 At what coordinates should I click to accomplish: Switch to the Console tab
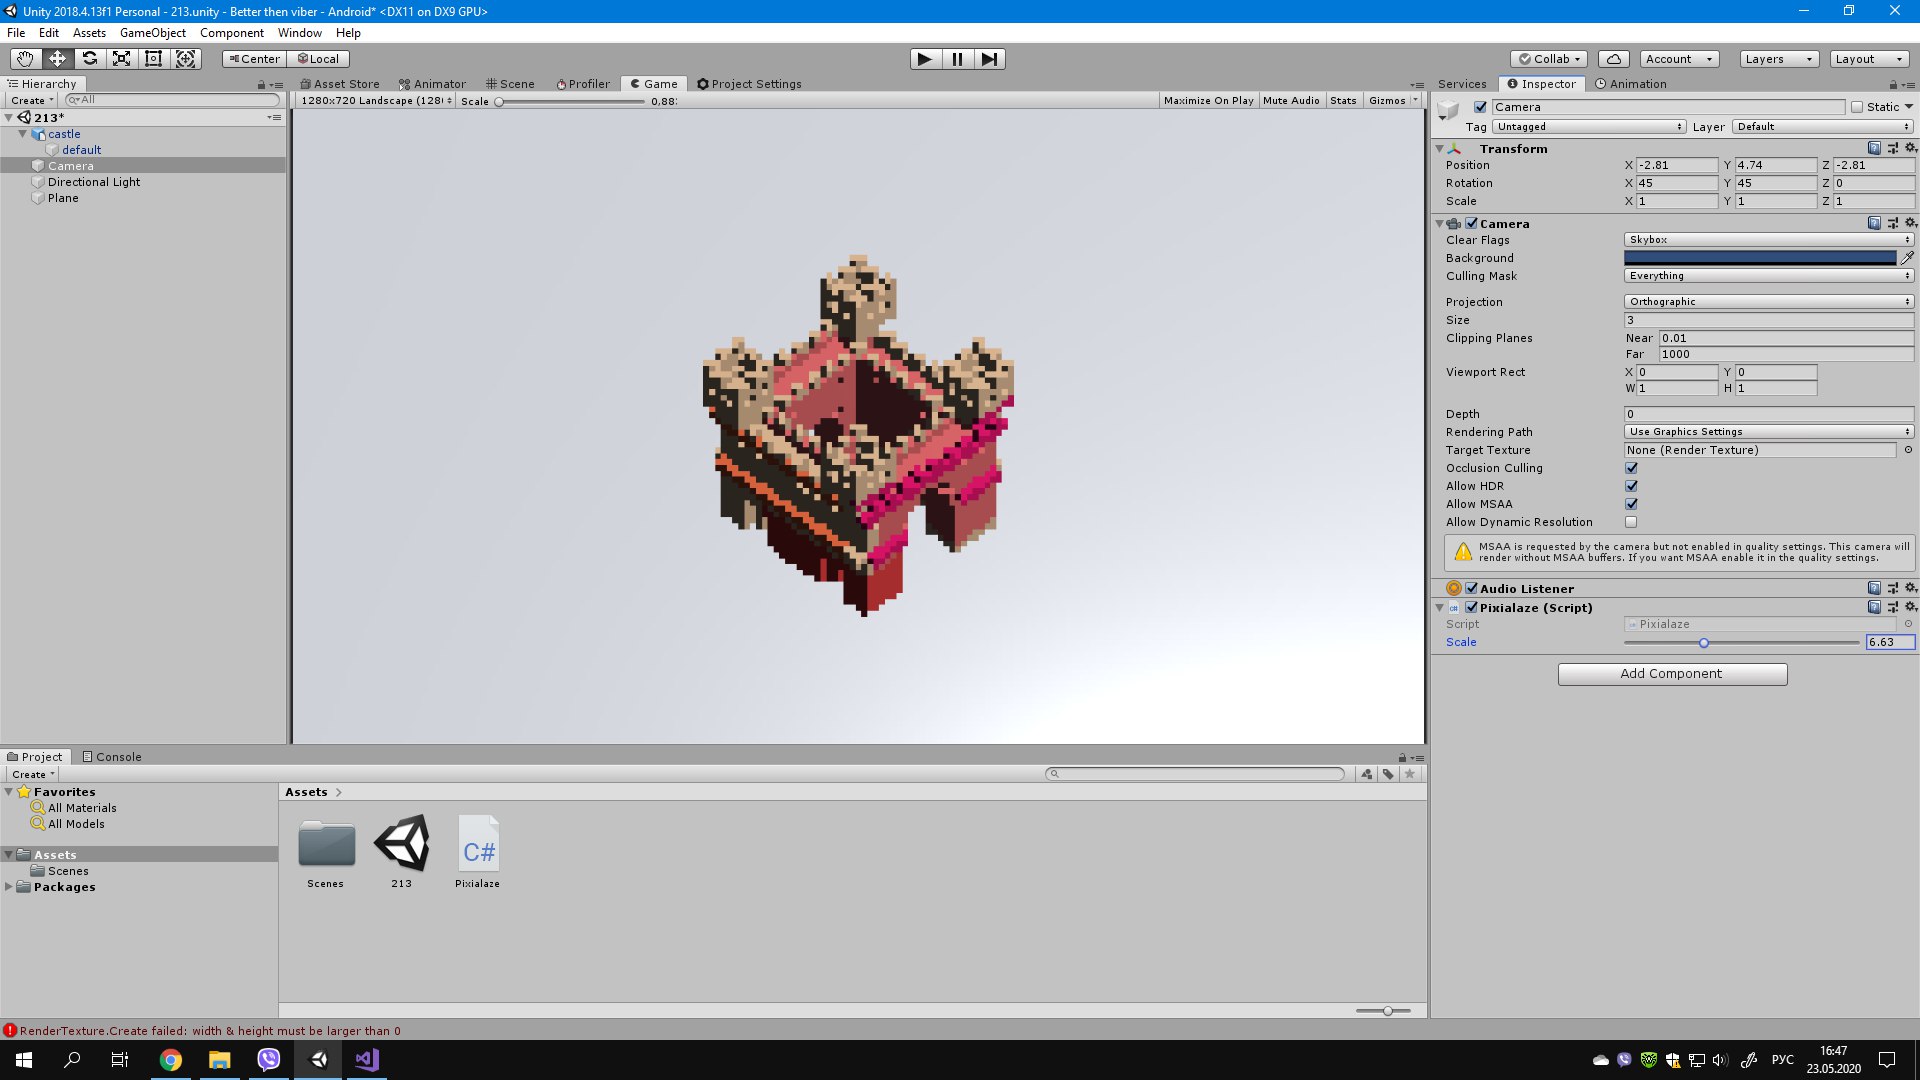(x=112, y=757)
